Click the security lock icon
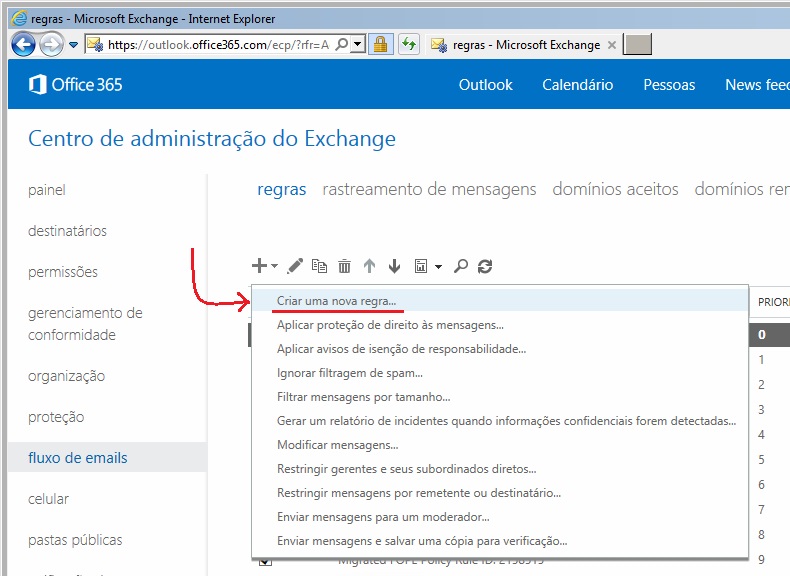 point(380,44)
